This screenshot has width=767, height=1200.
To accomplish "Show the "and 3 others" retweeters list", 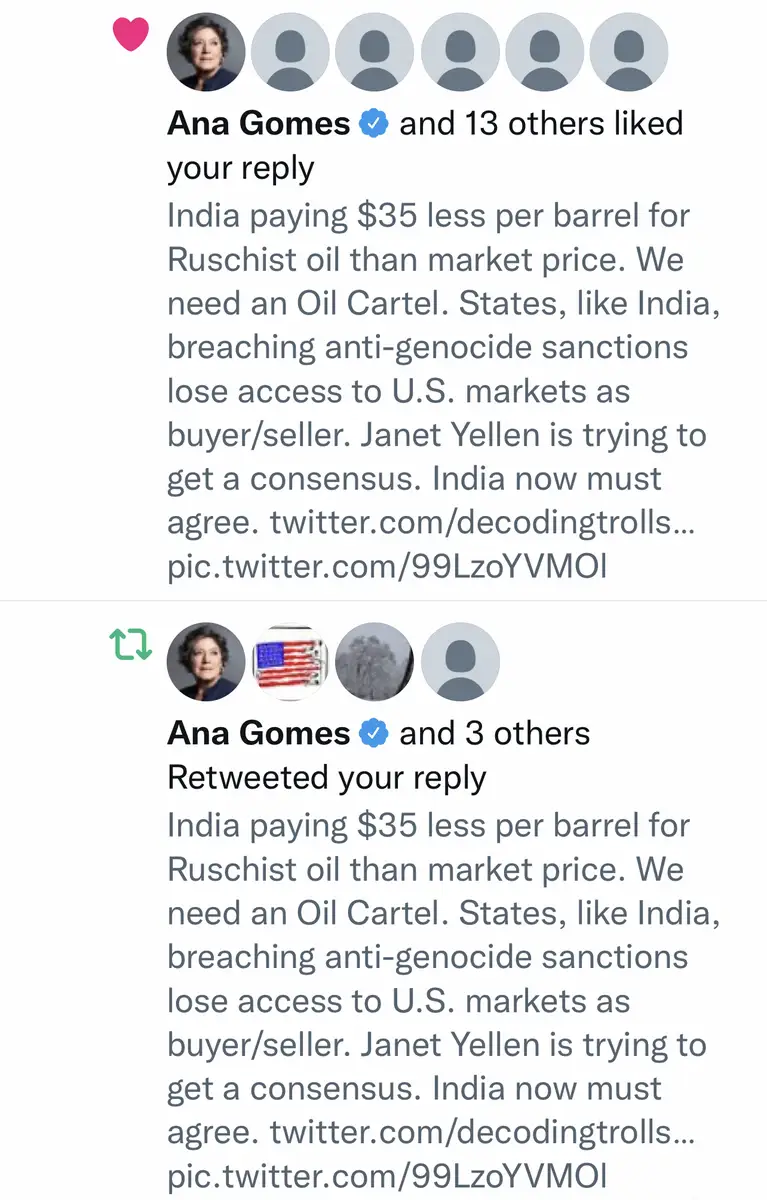I will tap(494, 734).
